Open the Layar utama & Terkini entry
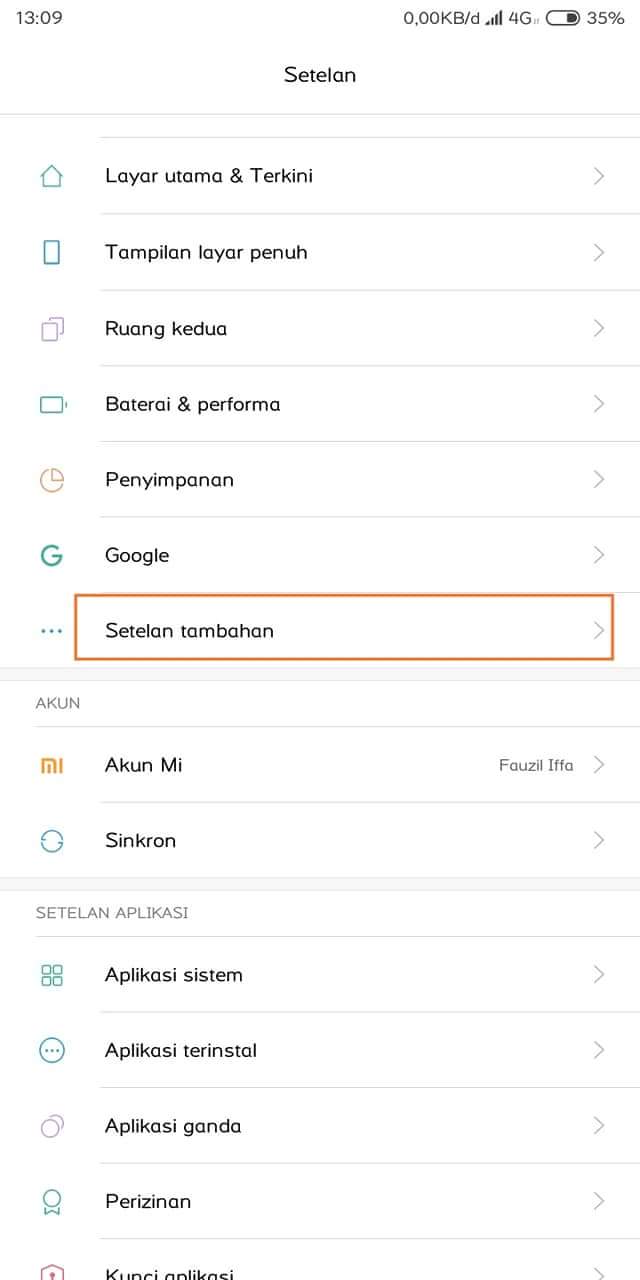The image size is (640, 1280). 208,176
